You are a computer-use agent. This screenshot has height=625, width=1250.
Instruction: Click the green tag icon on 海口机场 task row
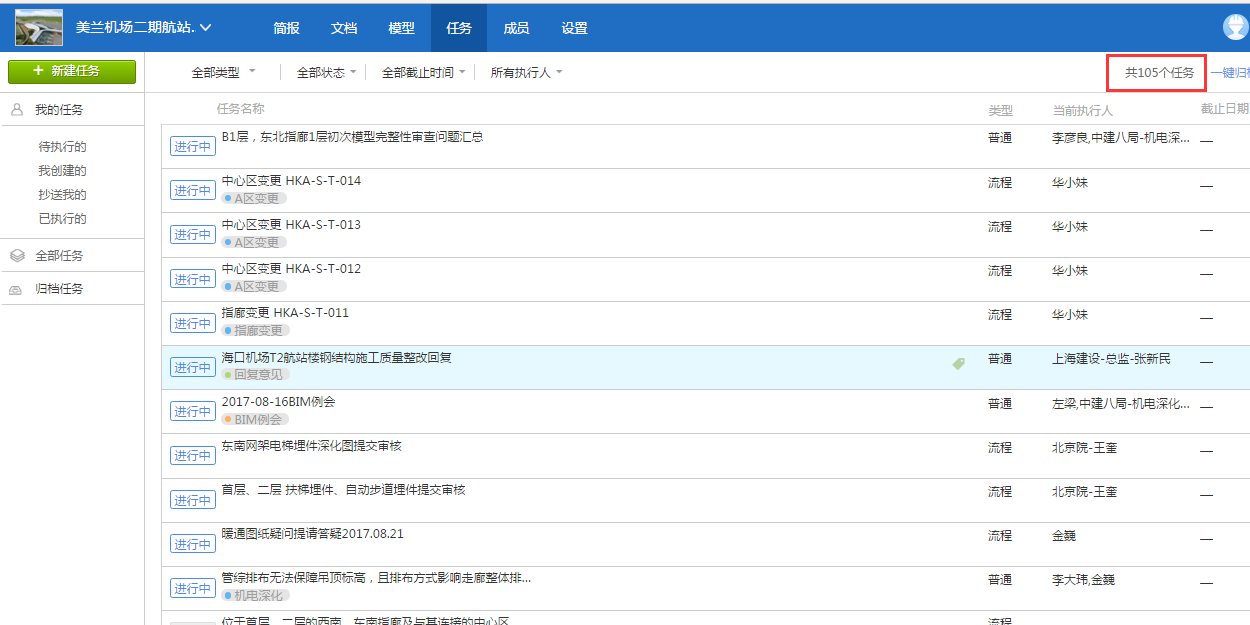click(x=959, y=364)
